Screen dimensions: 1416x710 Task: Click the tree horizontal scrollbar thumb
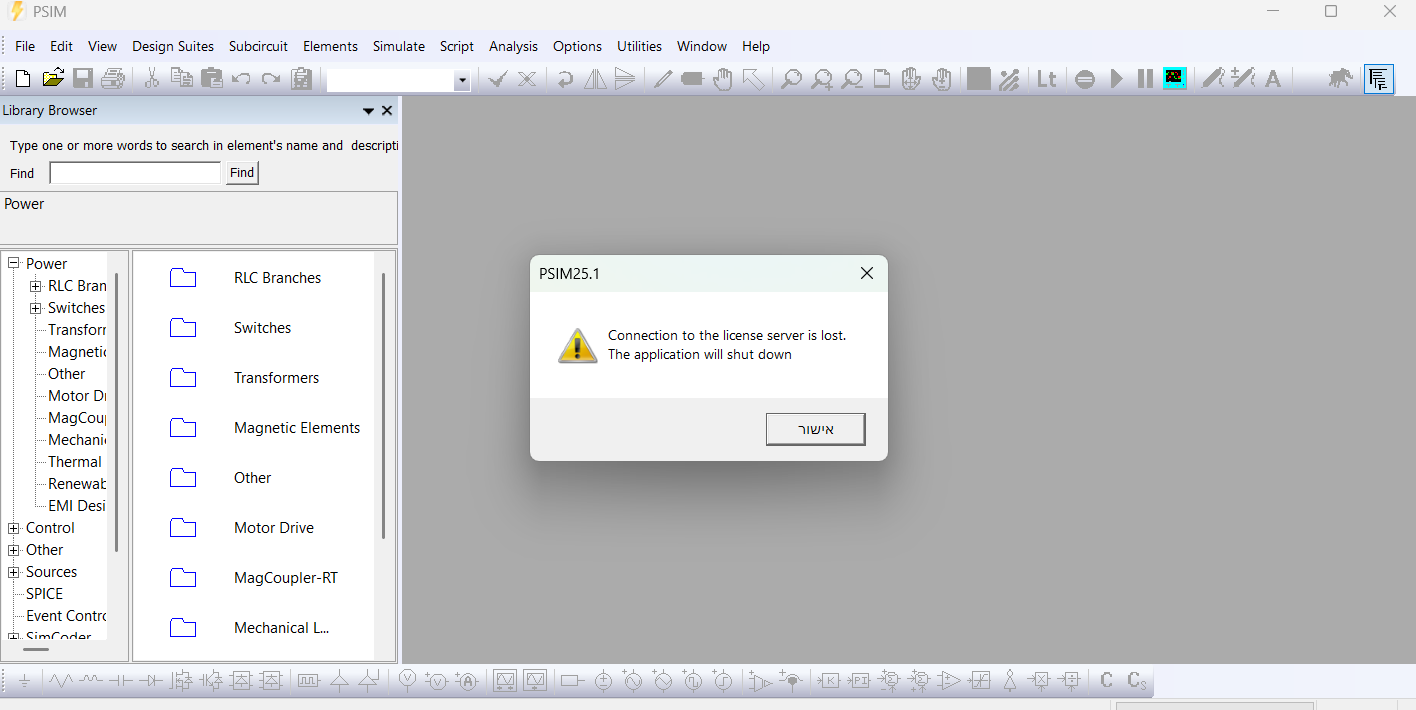point(36,649)
